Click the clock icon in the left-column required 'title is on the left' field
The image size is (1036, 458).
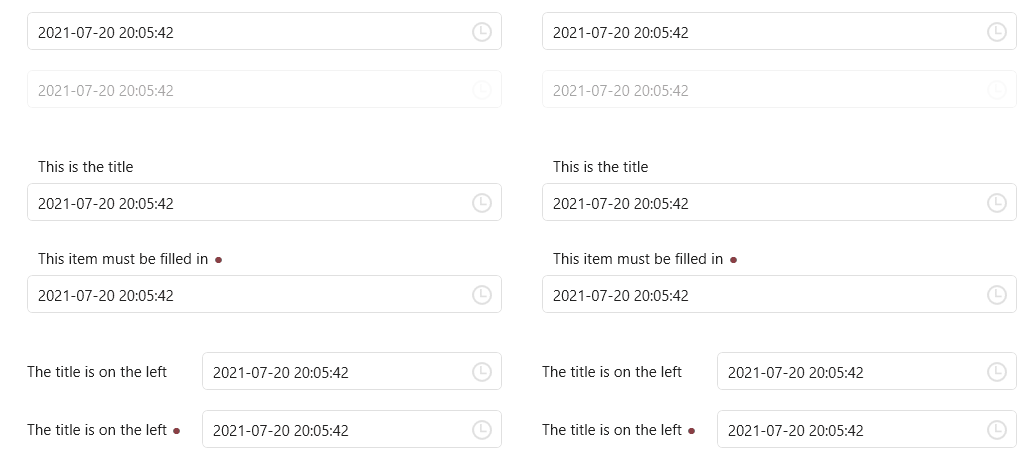482,430
